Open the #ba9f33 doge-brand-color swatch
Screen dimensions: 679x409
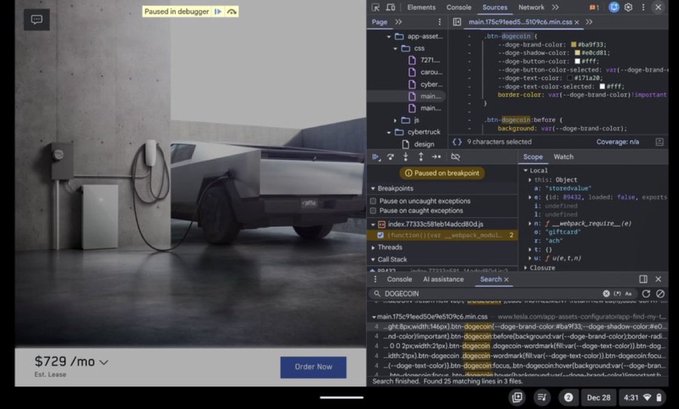click(573, 45)
